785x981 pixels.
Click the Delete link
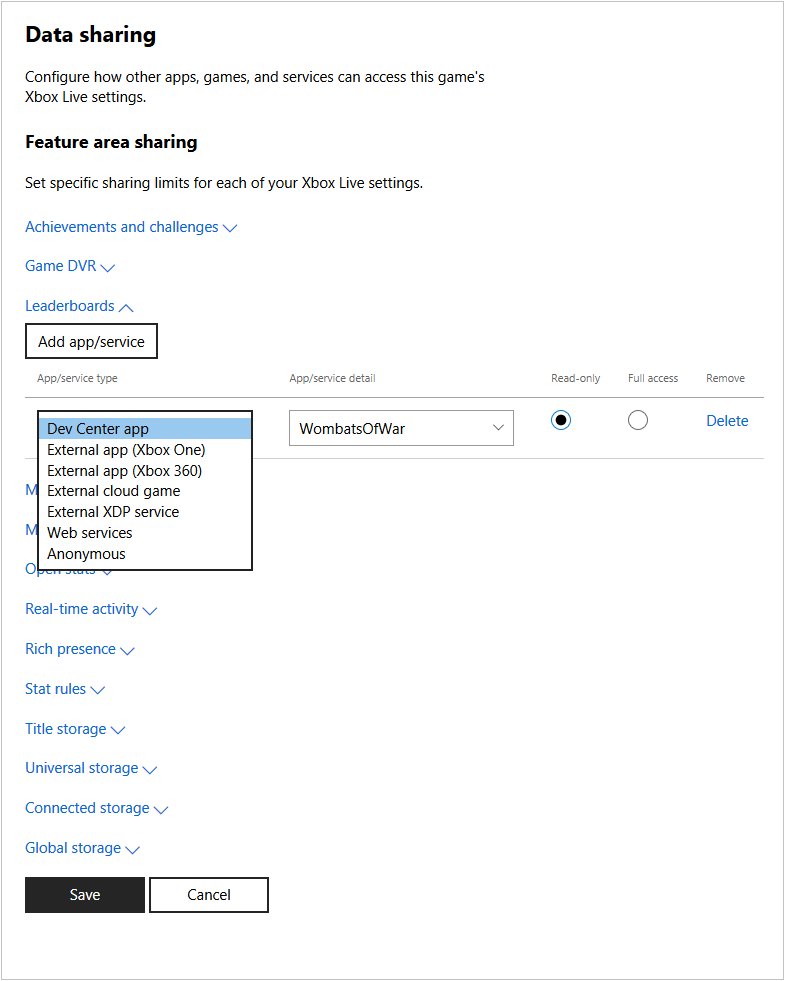tap(727, 421)
